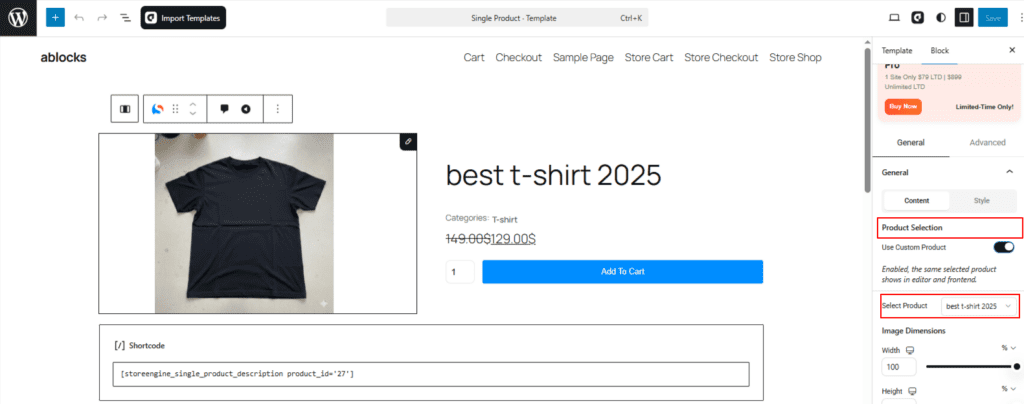Image resolution: width=1024 pixels, height=404 pixels.
Task: Click the ablocks block type icon
Action: (157, 109)
